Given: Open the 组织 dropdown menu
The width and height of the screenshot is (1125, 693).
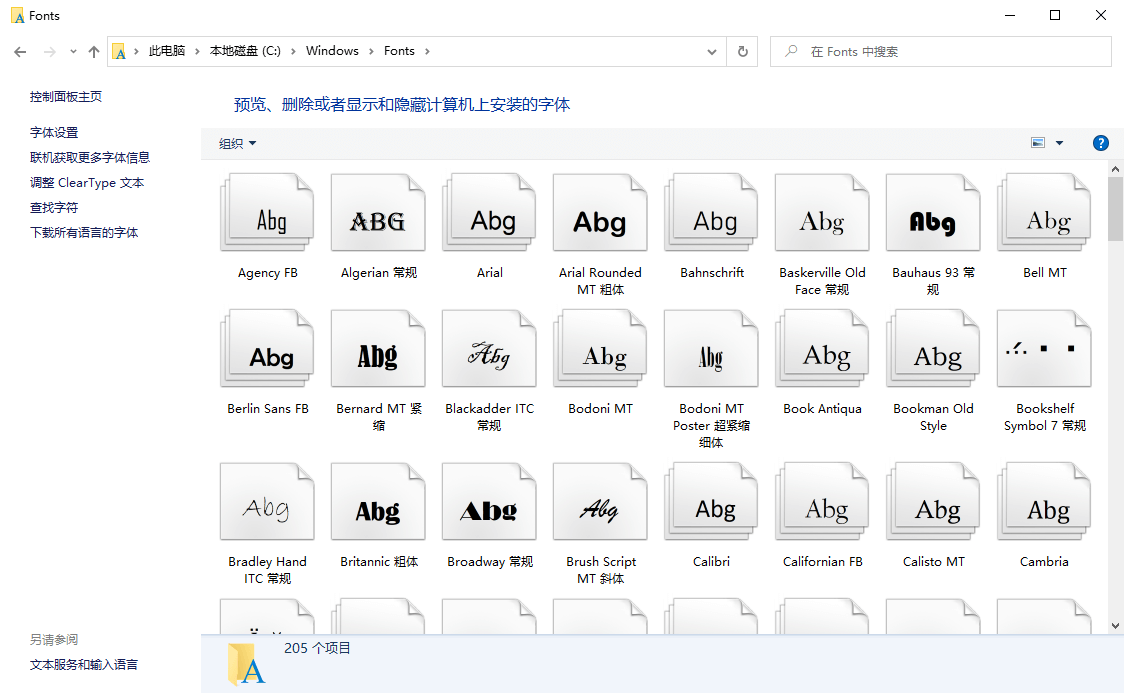Looking at the screenshot, I should coord(237,142).
